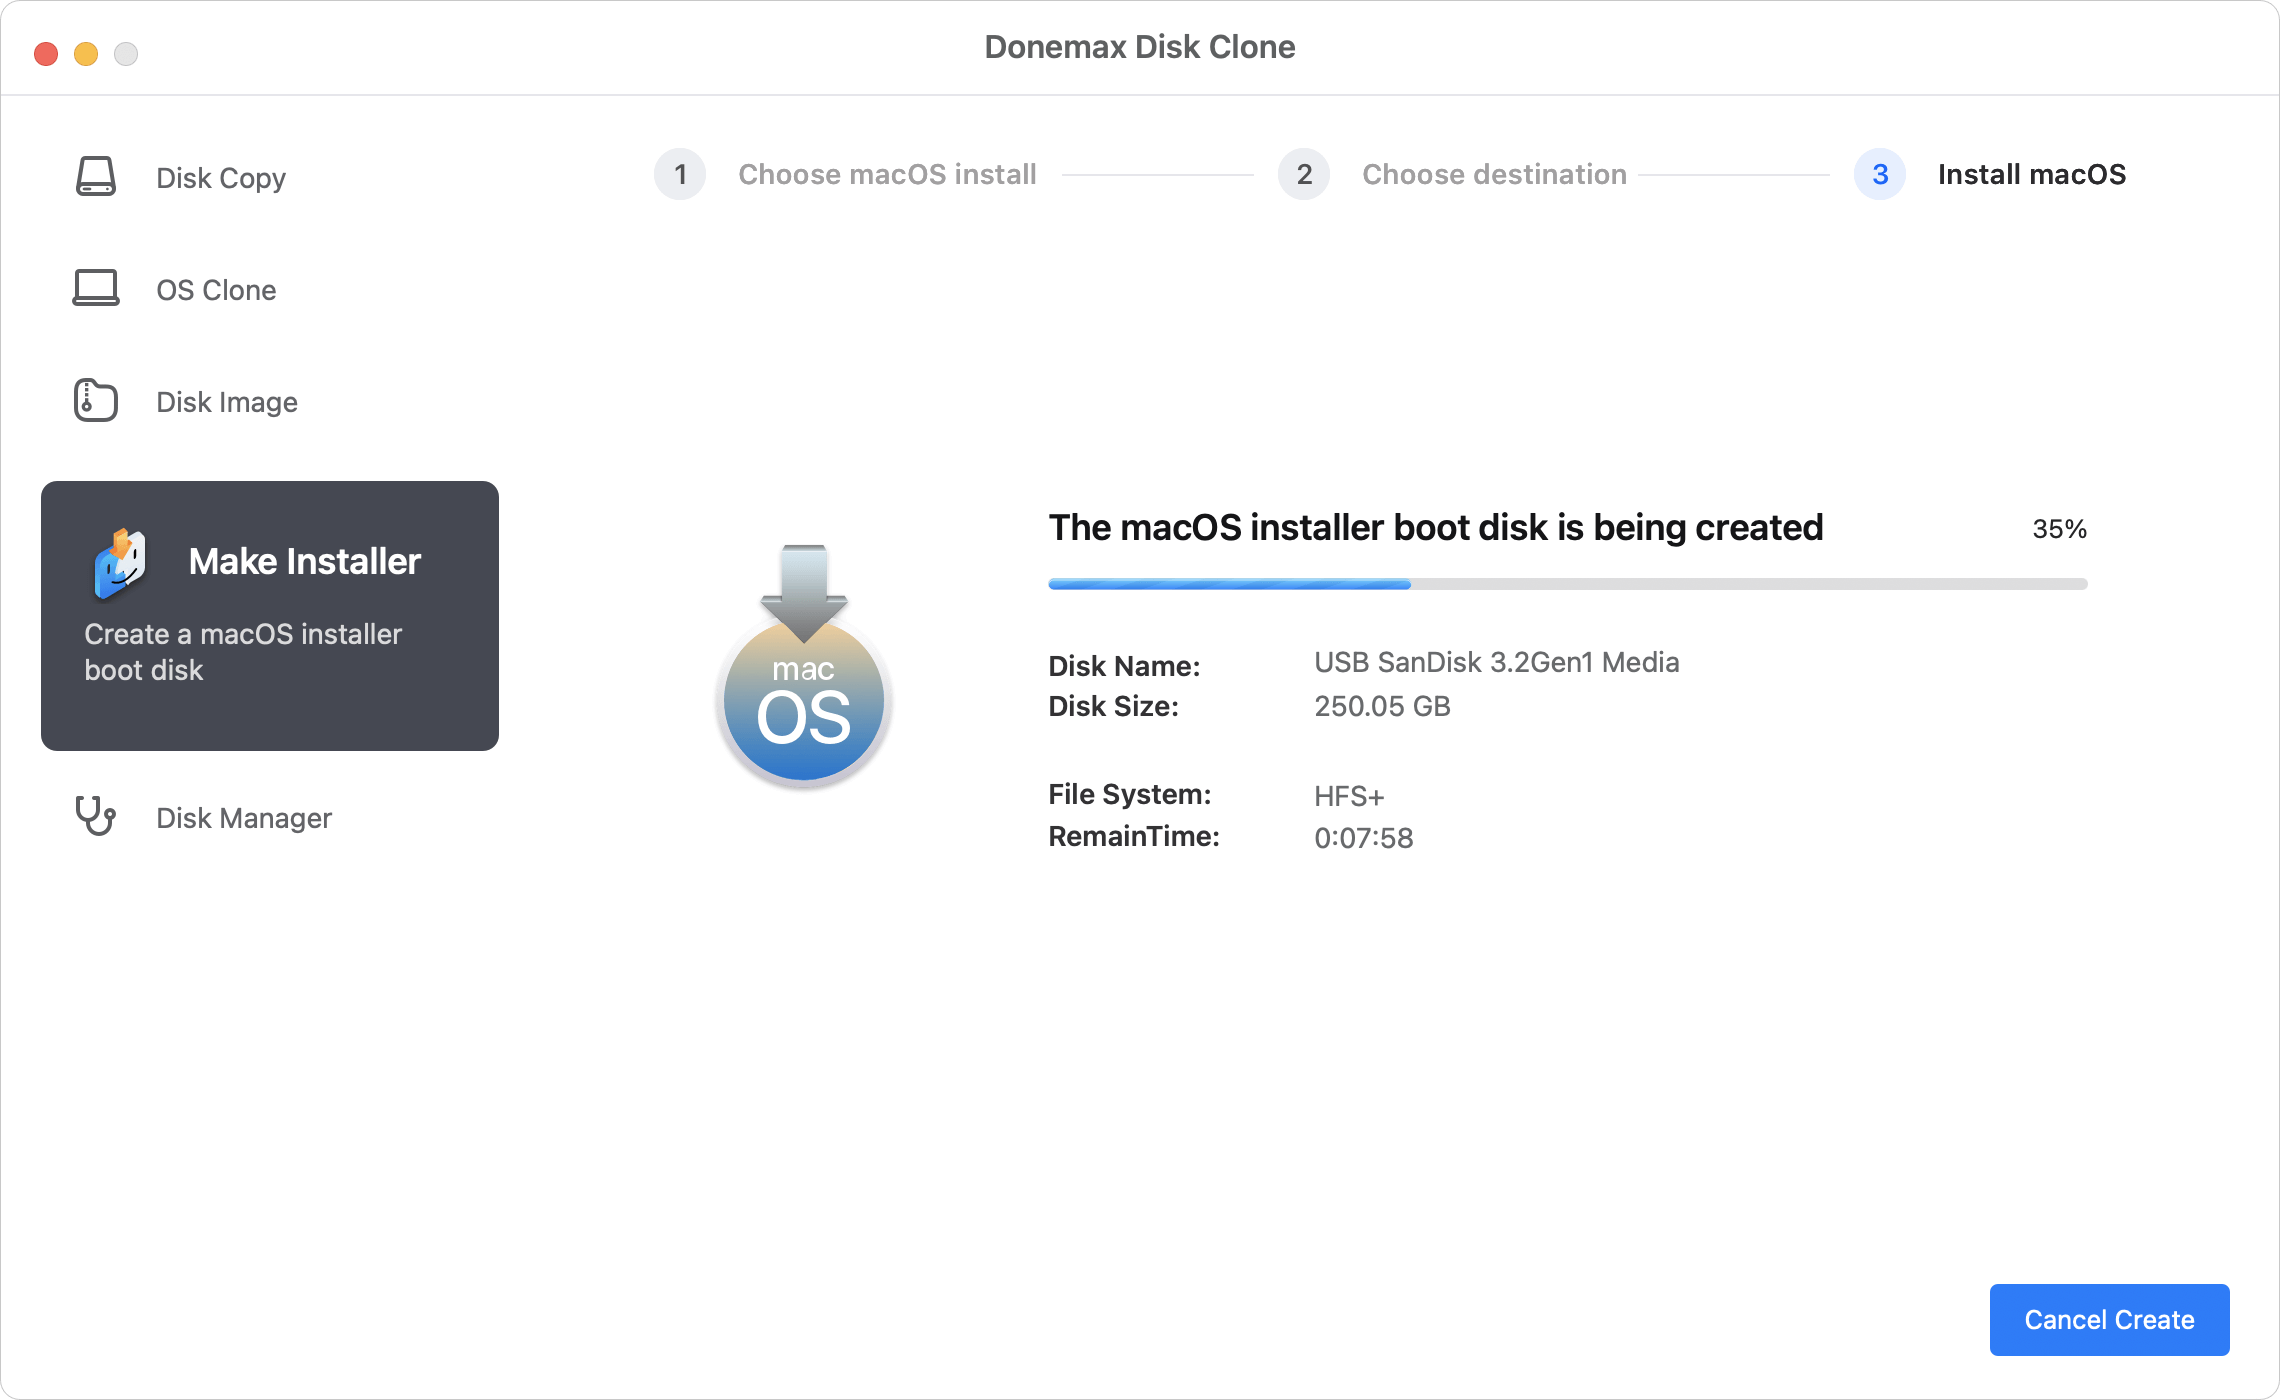Select the Disk Copy icon
The height and width of the screenshot is (1400, 2280).
point(95,176)
